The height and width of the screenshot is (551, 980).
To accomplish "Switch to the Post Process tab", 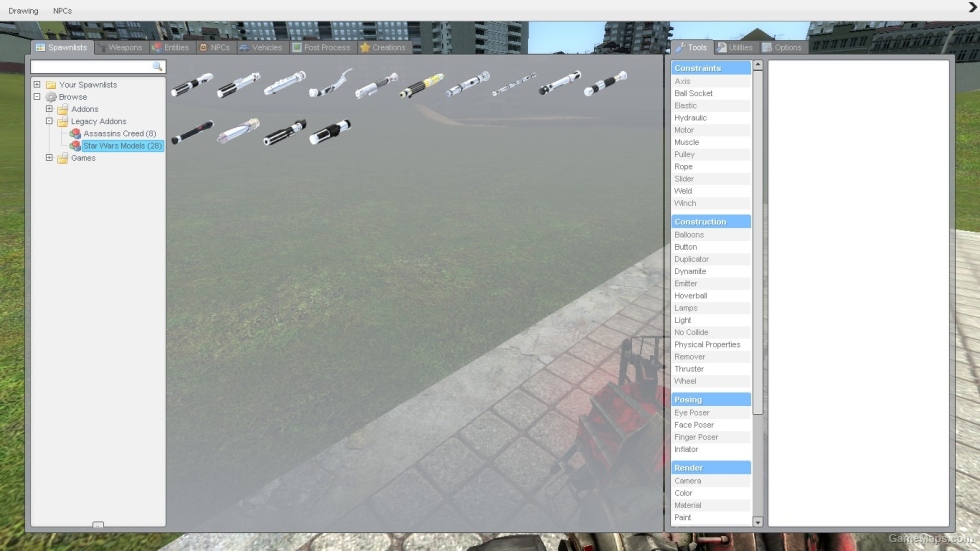I will (x=322, y=47).
